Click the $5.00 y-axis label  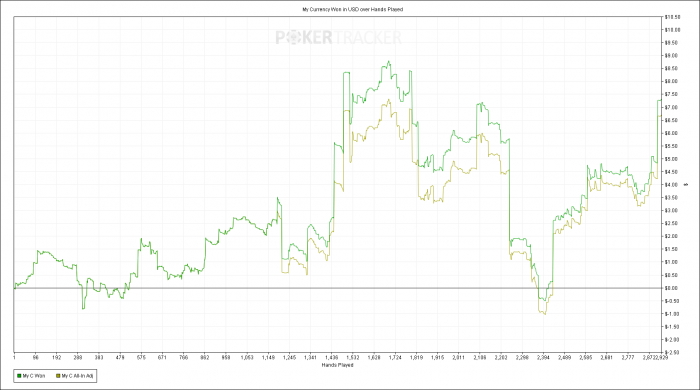click(x=672, y=159)
